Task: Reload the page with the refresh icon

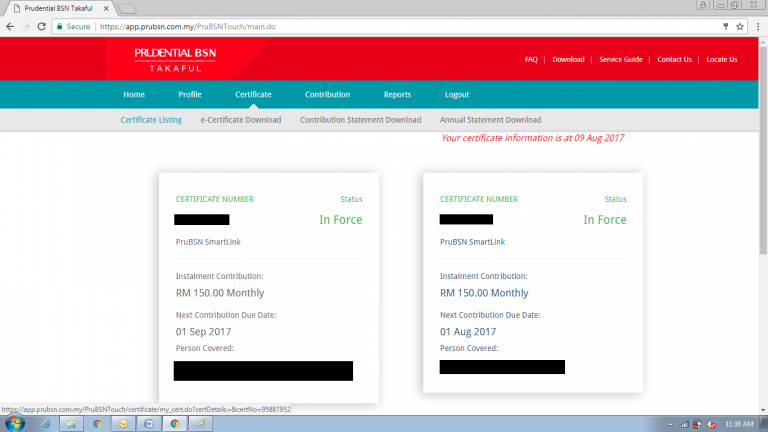Action: point(41,26)
